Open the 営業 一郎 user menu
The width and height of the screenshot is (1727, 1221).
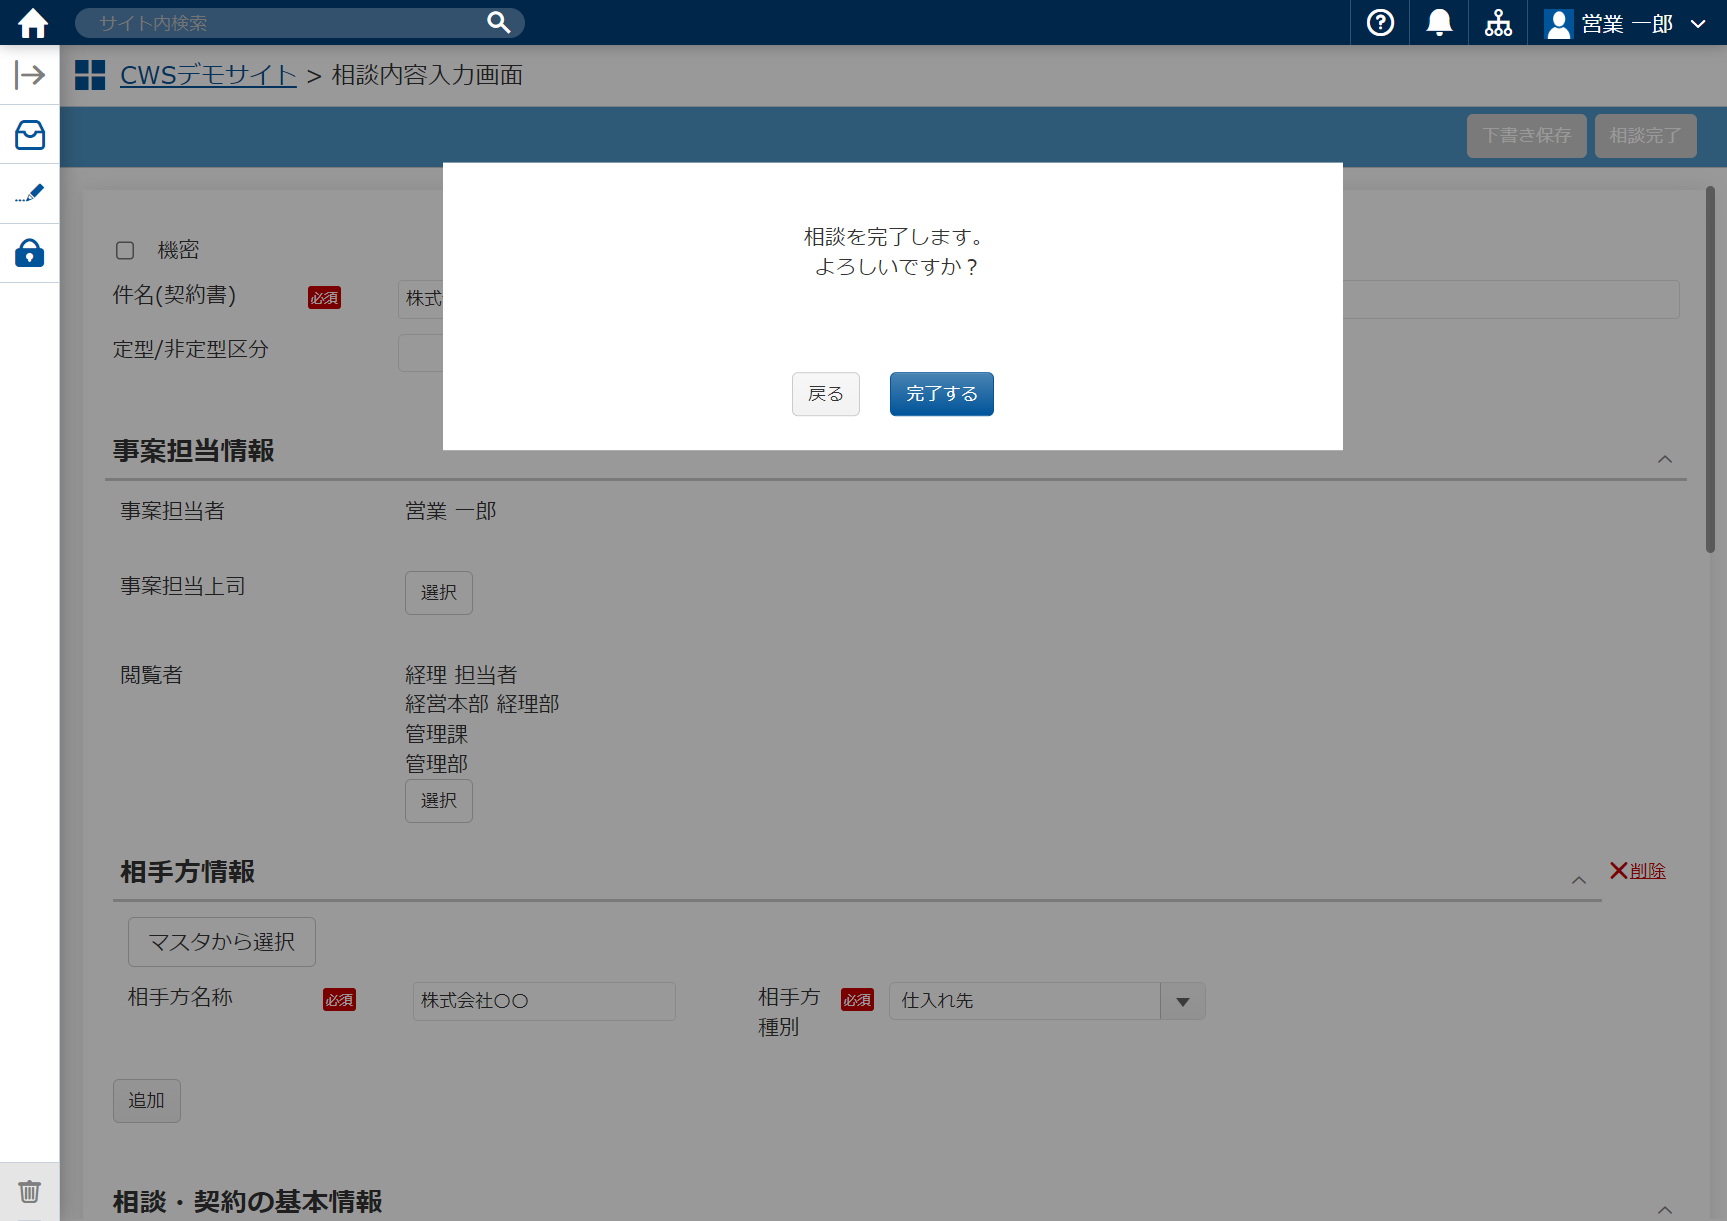coord(1625,23)
